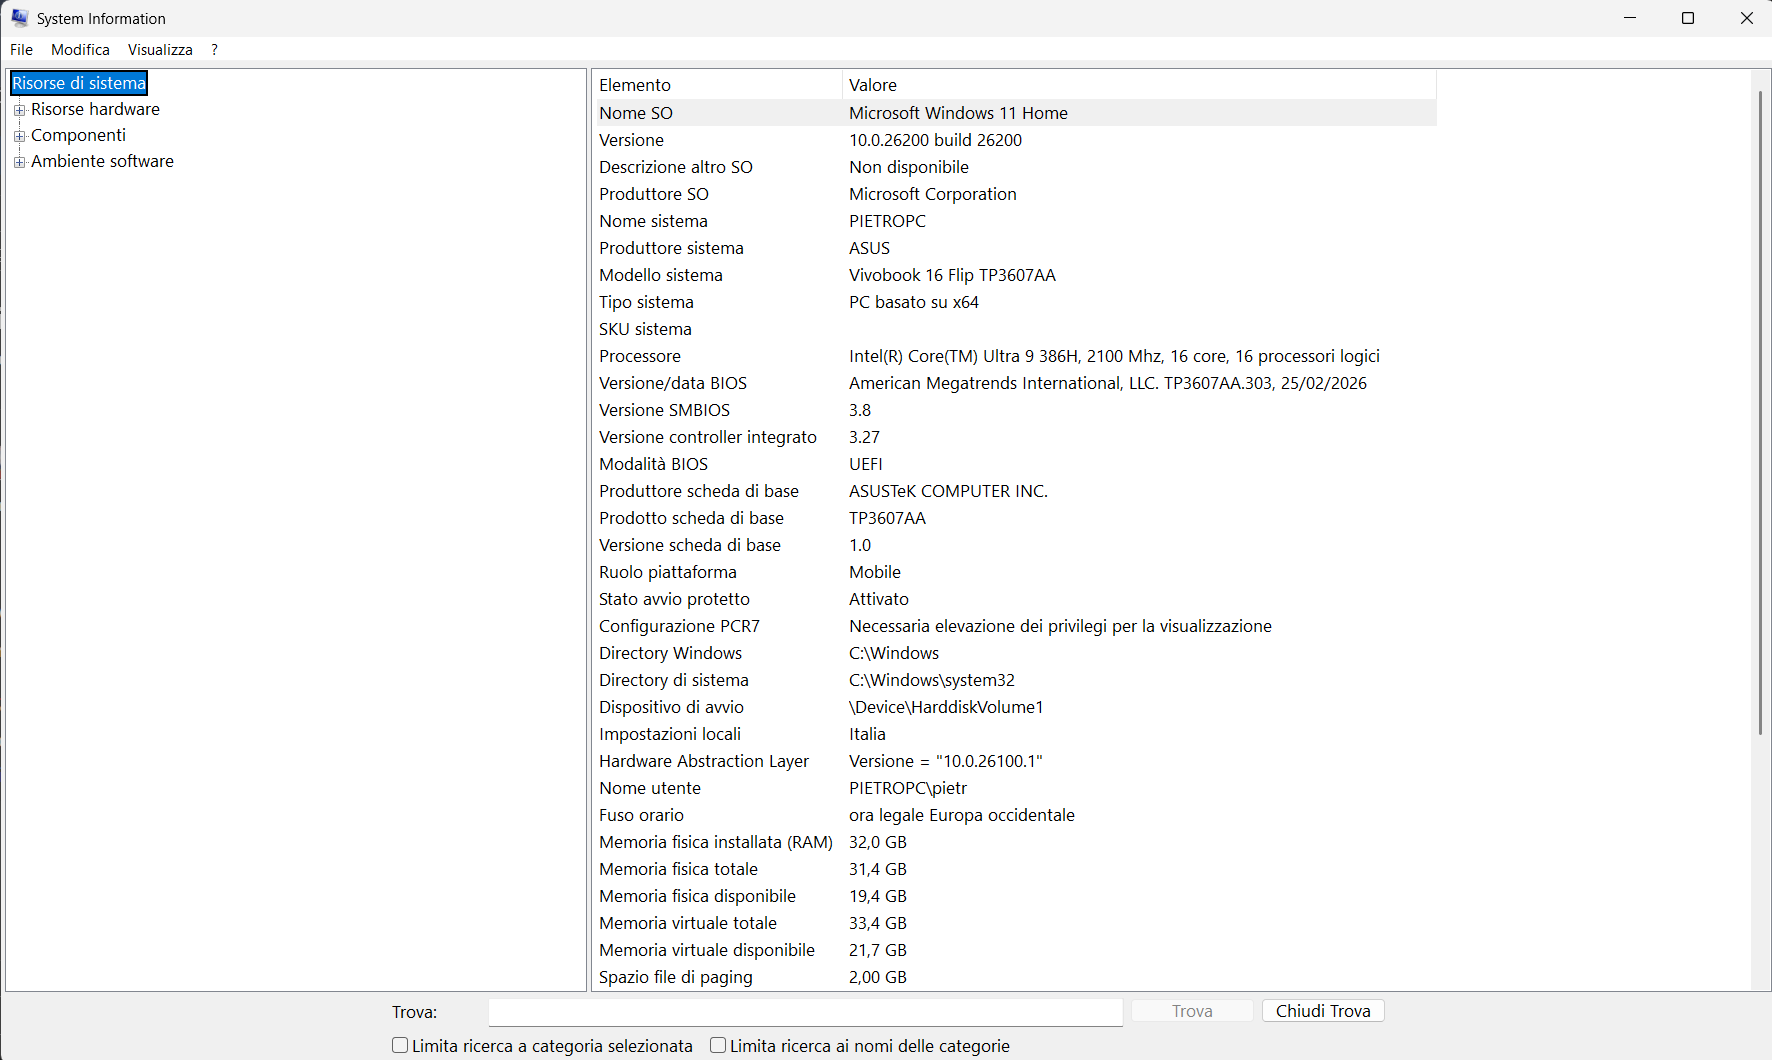Select the Componenti label
This screenshot has height=1060, width=1772.
78,135
